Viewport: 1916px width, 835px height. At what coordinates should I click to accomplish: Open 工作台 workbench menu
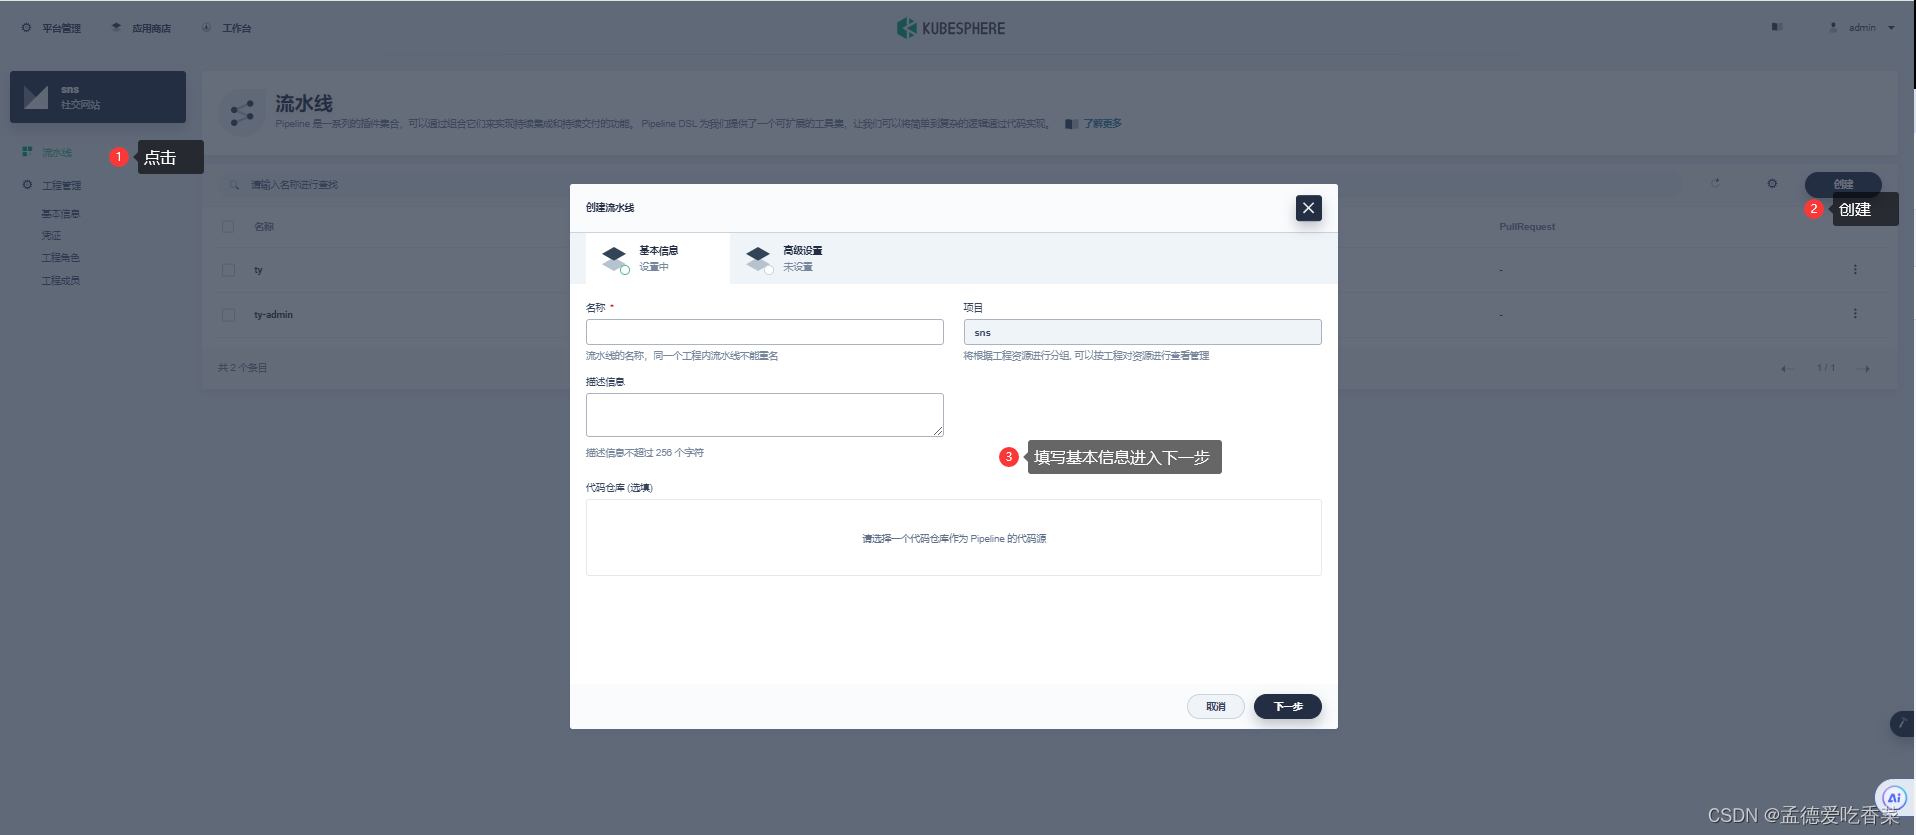[227, 28]
